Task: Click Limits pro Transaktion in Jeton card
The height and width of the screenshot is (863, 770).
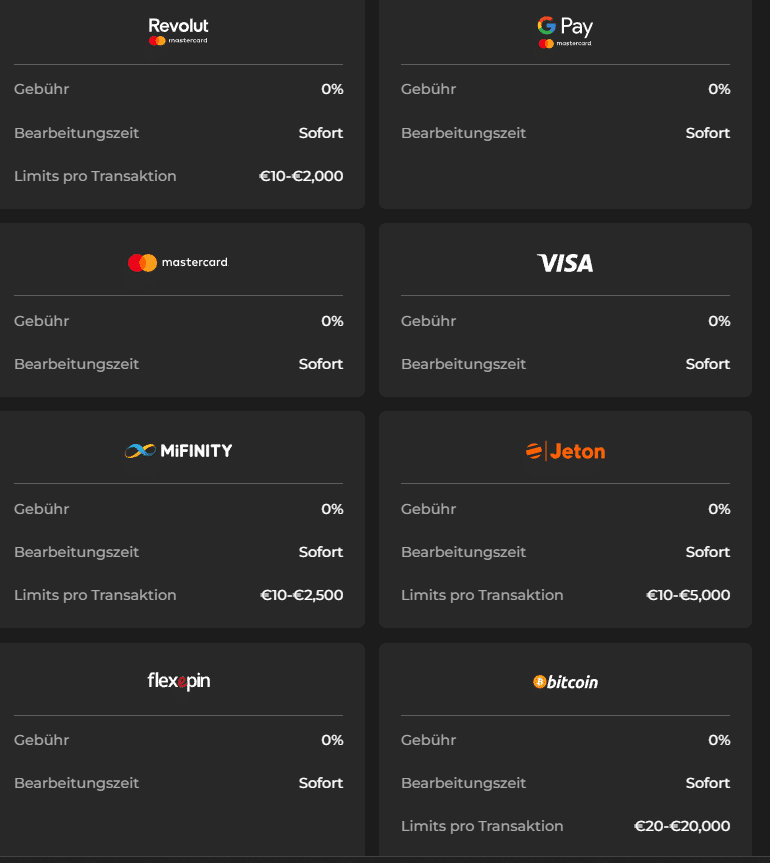Action: click(x=482, y=595)
